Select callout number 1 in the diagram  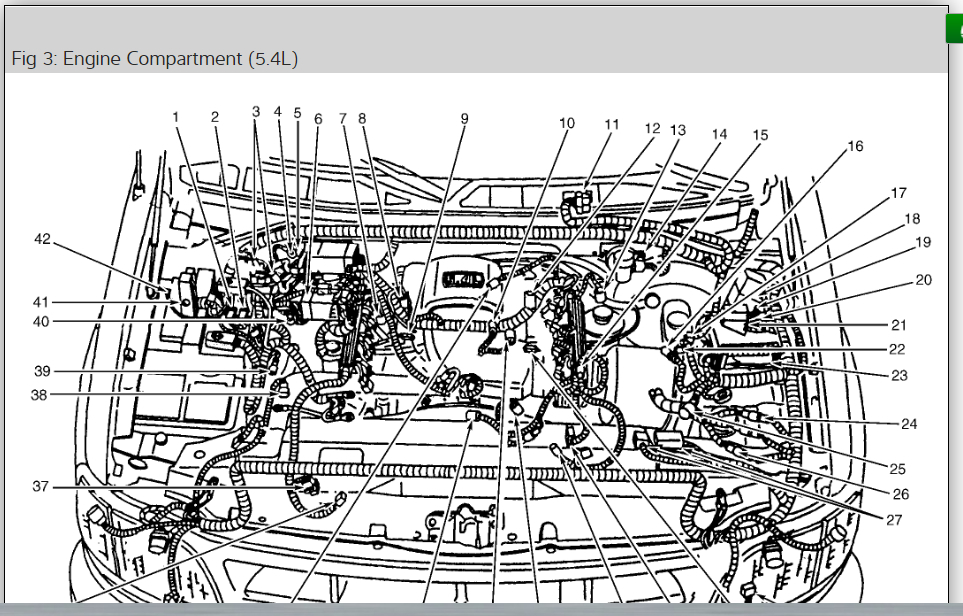[x=176, y=117]
